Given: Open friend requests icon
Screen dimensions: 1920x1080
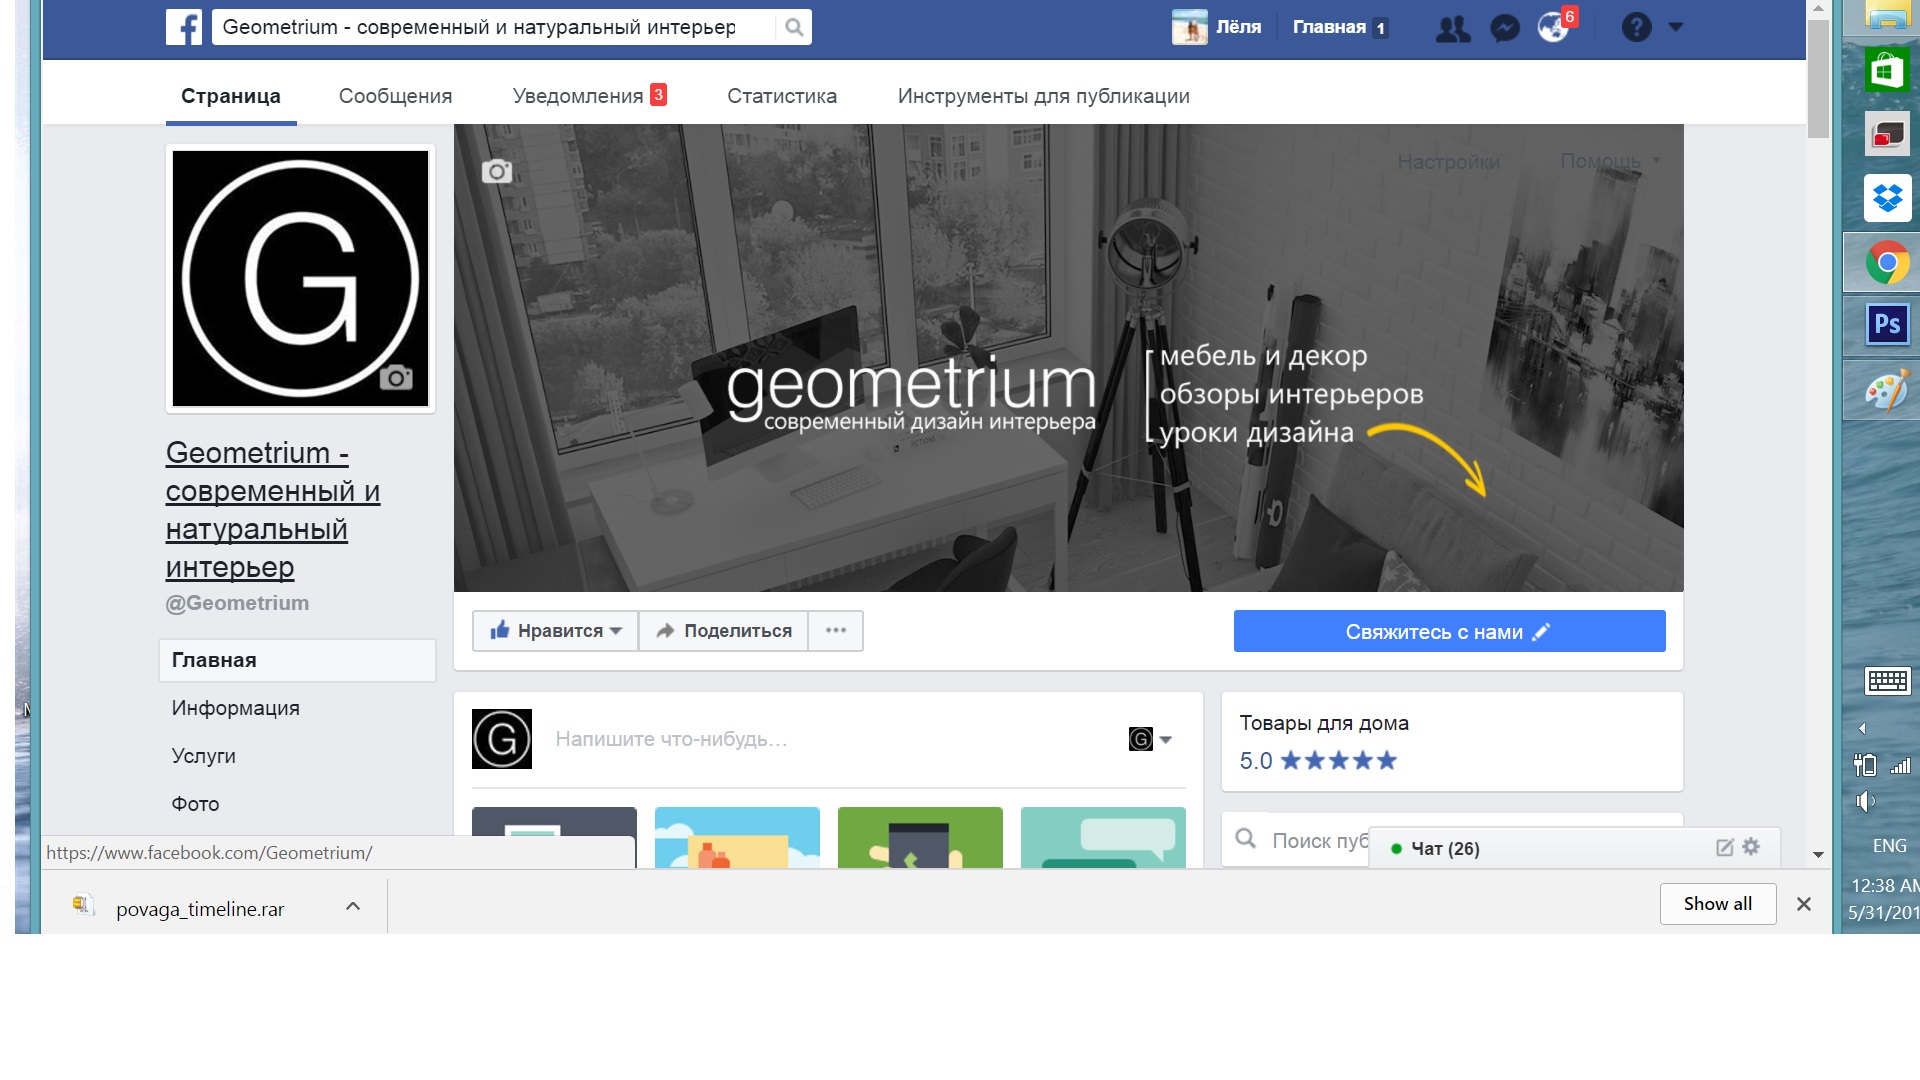Looking at the screenshot, I should (x=1452, y=28).
